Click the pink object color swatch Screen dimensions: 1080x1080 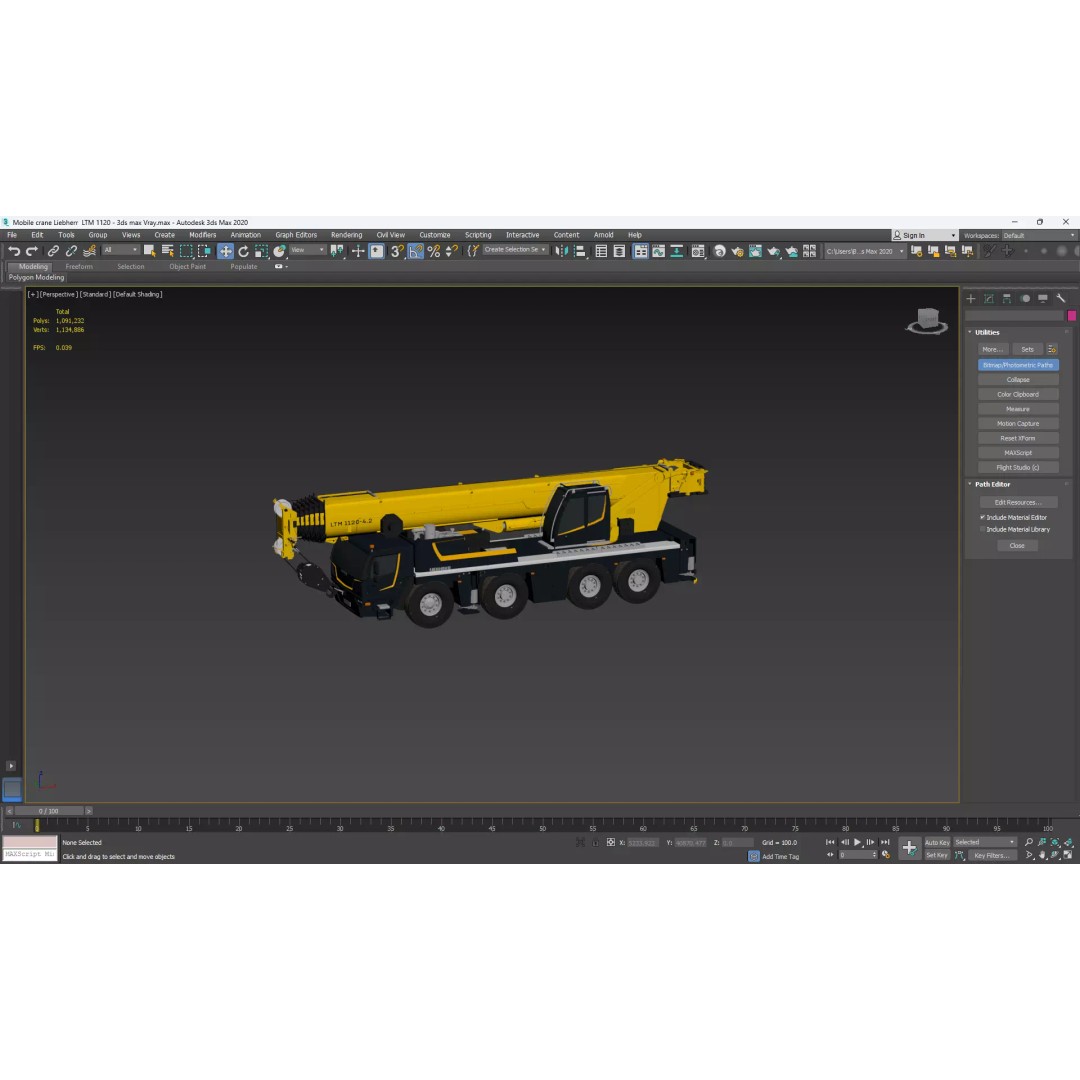[x=1072, y=315]
